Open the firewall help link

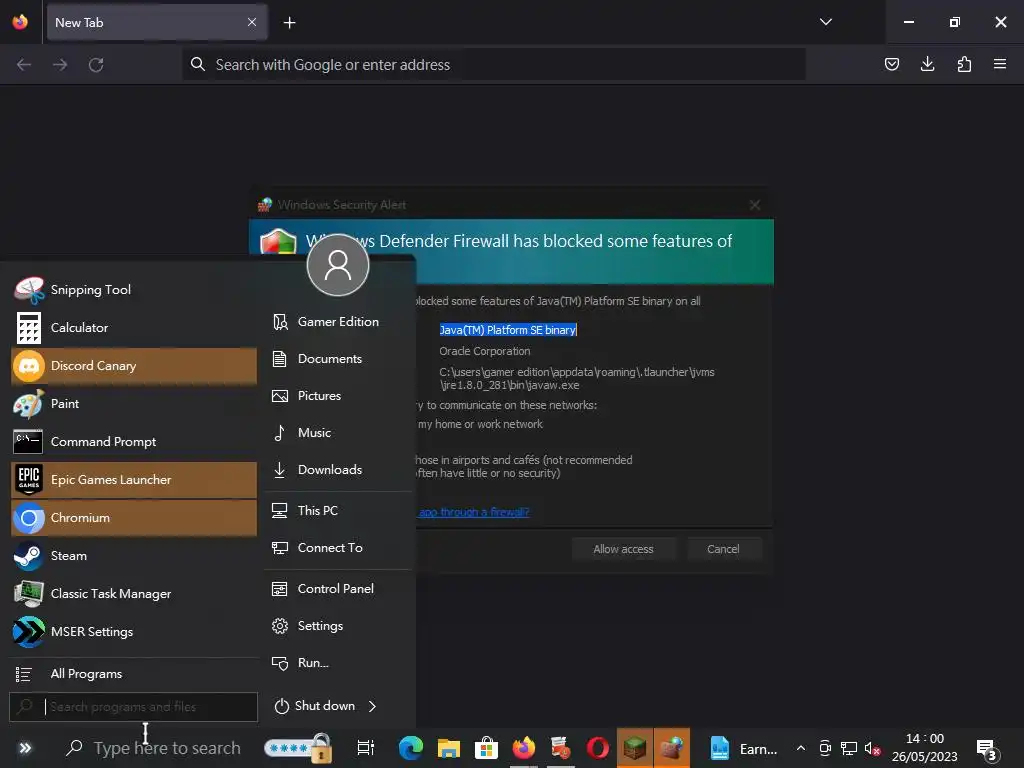(473, 512)
